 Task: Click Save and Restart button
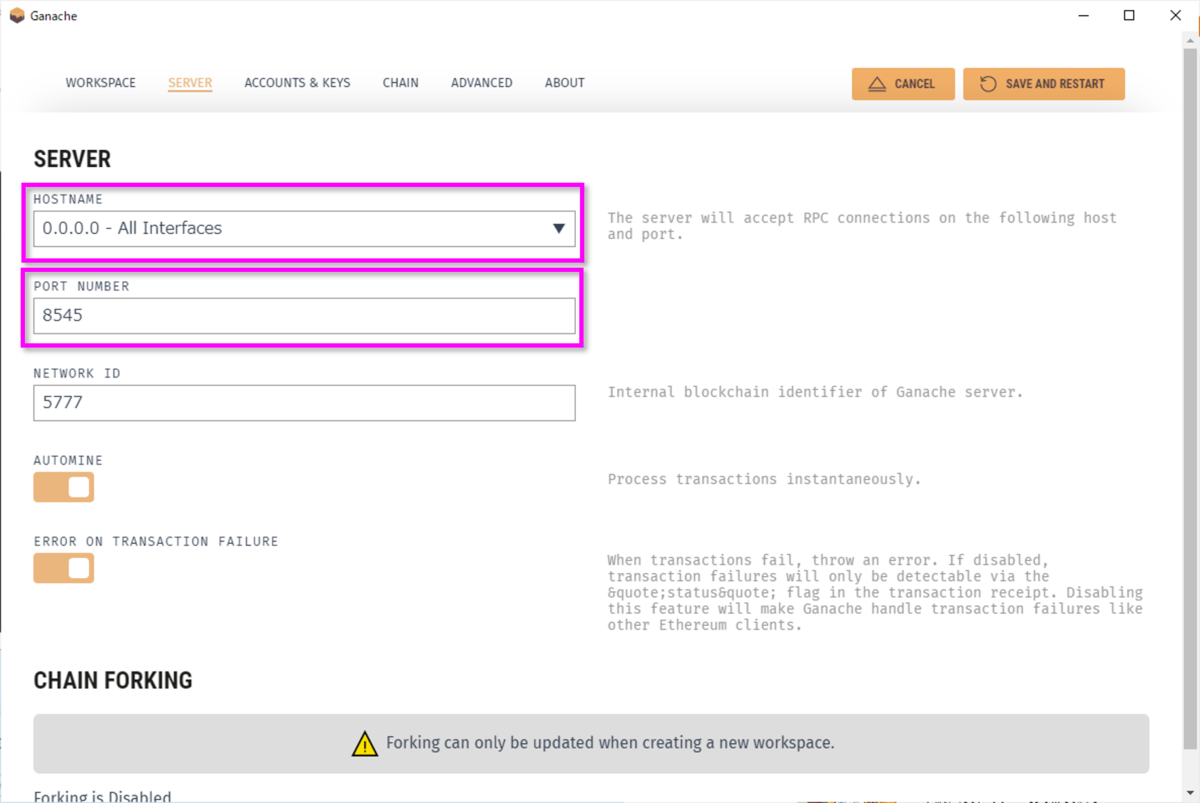click(x=1044, y=84)
